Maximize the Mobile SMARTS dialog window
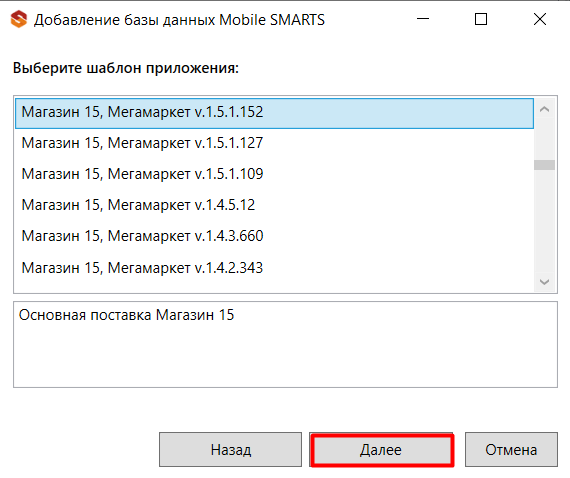The width and height of the screenshot is (570, 478). pyautogui.click(x=481, y=19)
